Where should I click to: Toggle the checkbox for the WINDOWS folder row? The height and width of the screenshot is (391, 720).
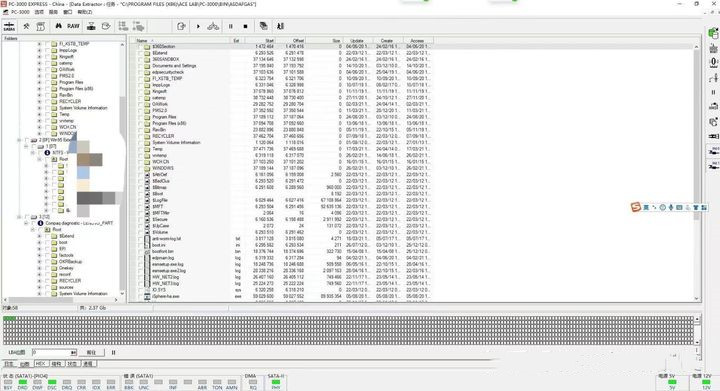(x=141, y=168)
